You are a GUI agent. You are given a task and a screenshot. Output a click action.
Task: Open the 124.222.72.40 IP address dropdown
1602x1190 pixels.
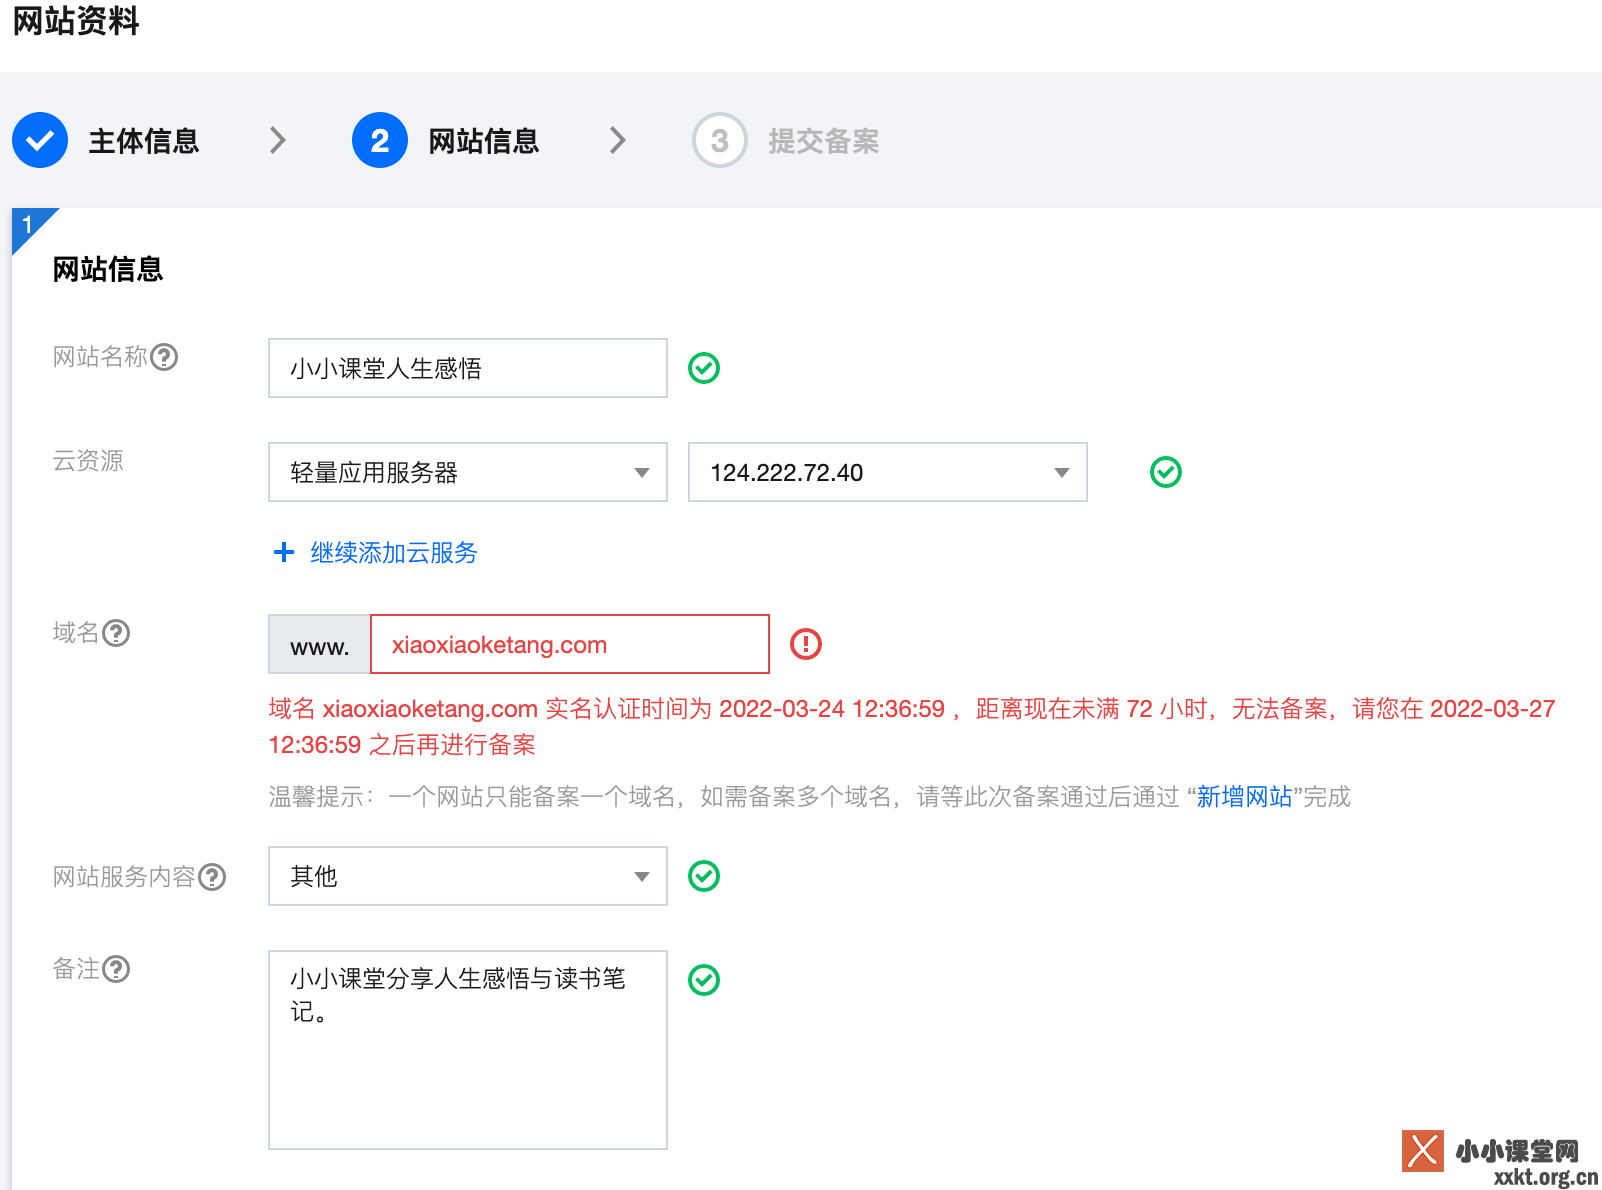pyautogui.click(x=888, y=472)
